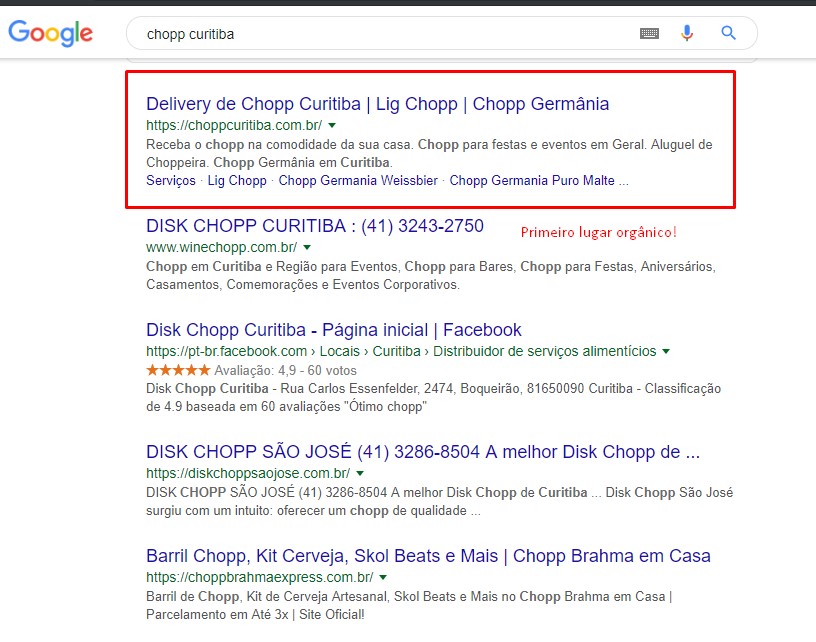Open the "Delivery de Chopp Curitiba" result
Screen dimensions: 816x642
[x=376, y=104]
